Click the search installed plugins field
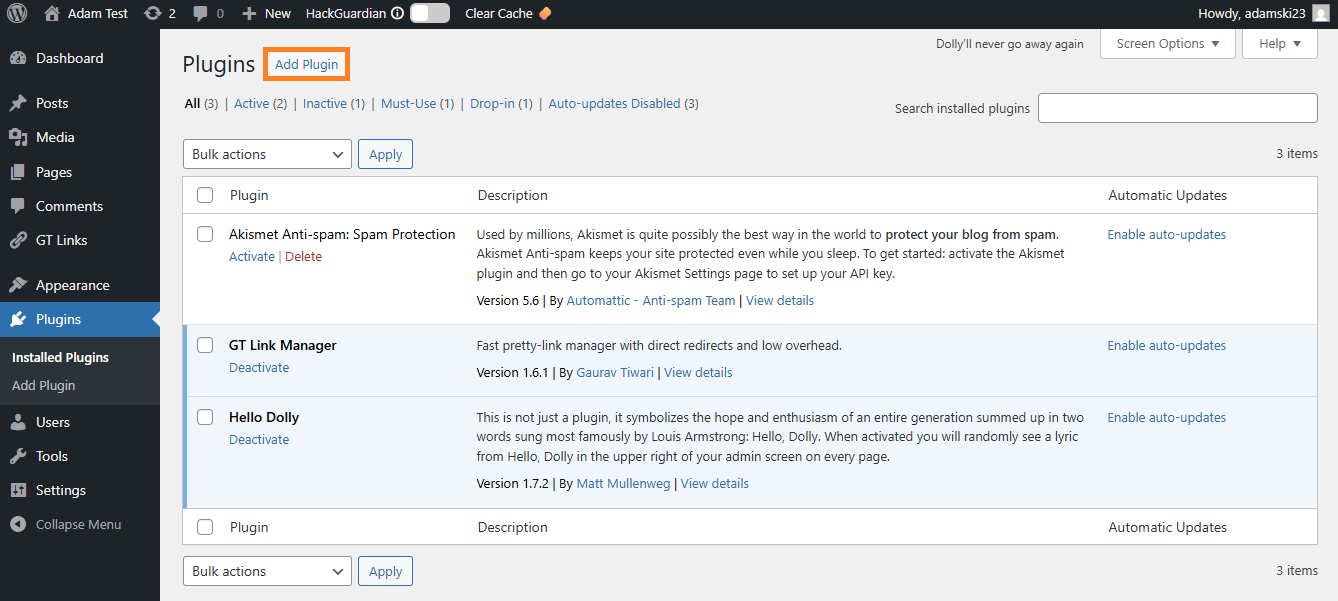Viewport: 1338px width, 601px height. pyautogui.click(x=1177, y=107)
